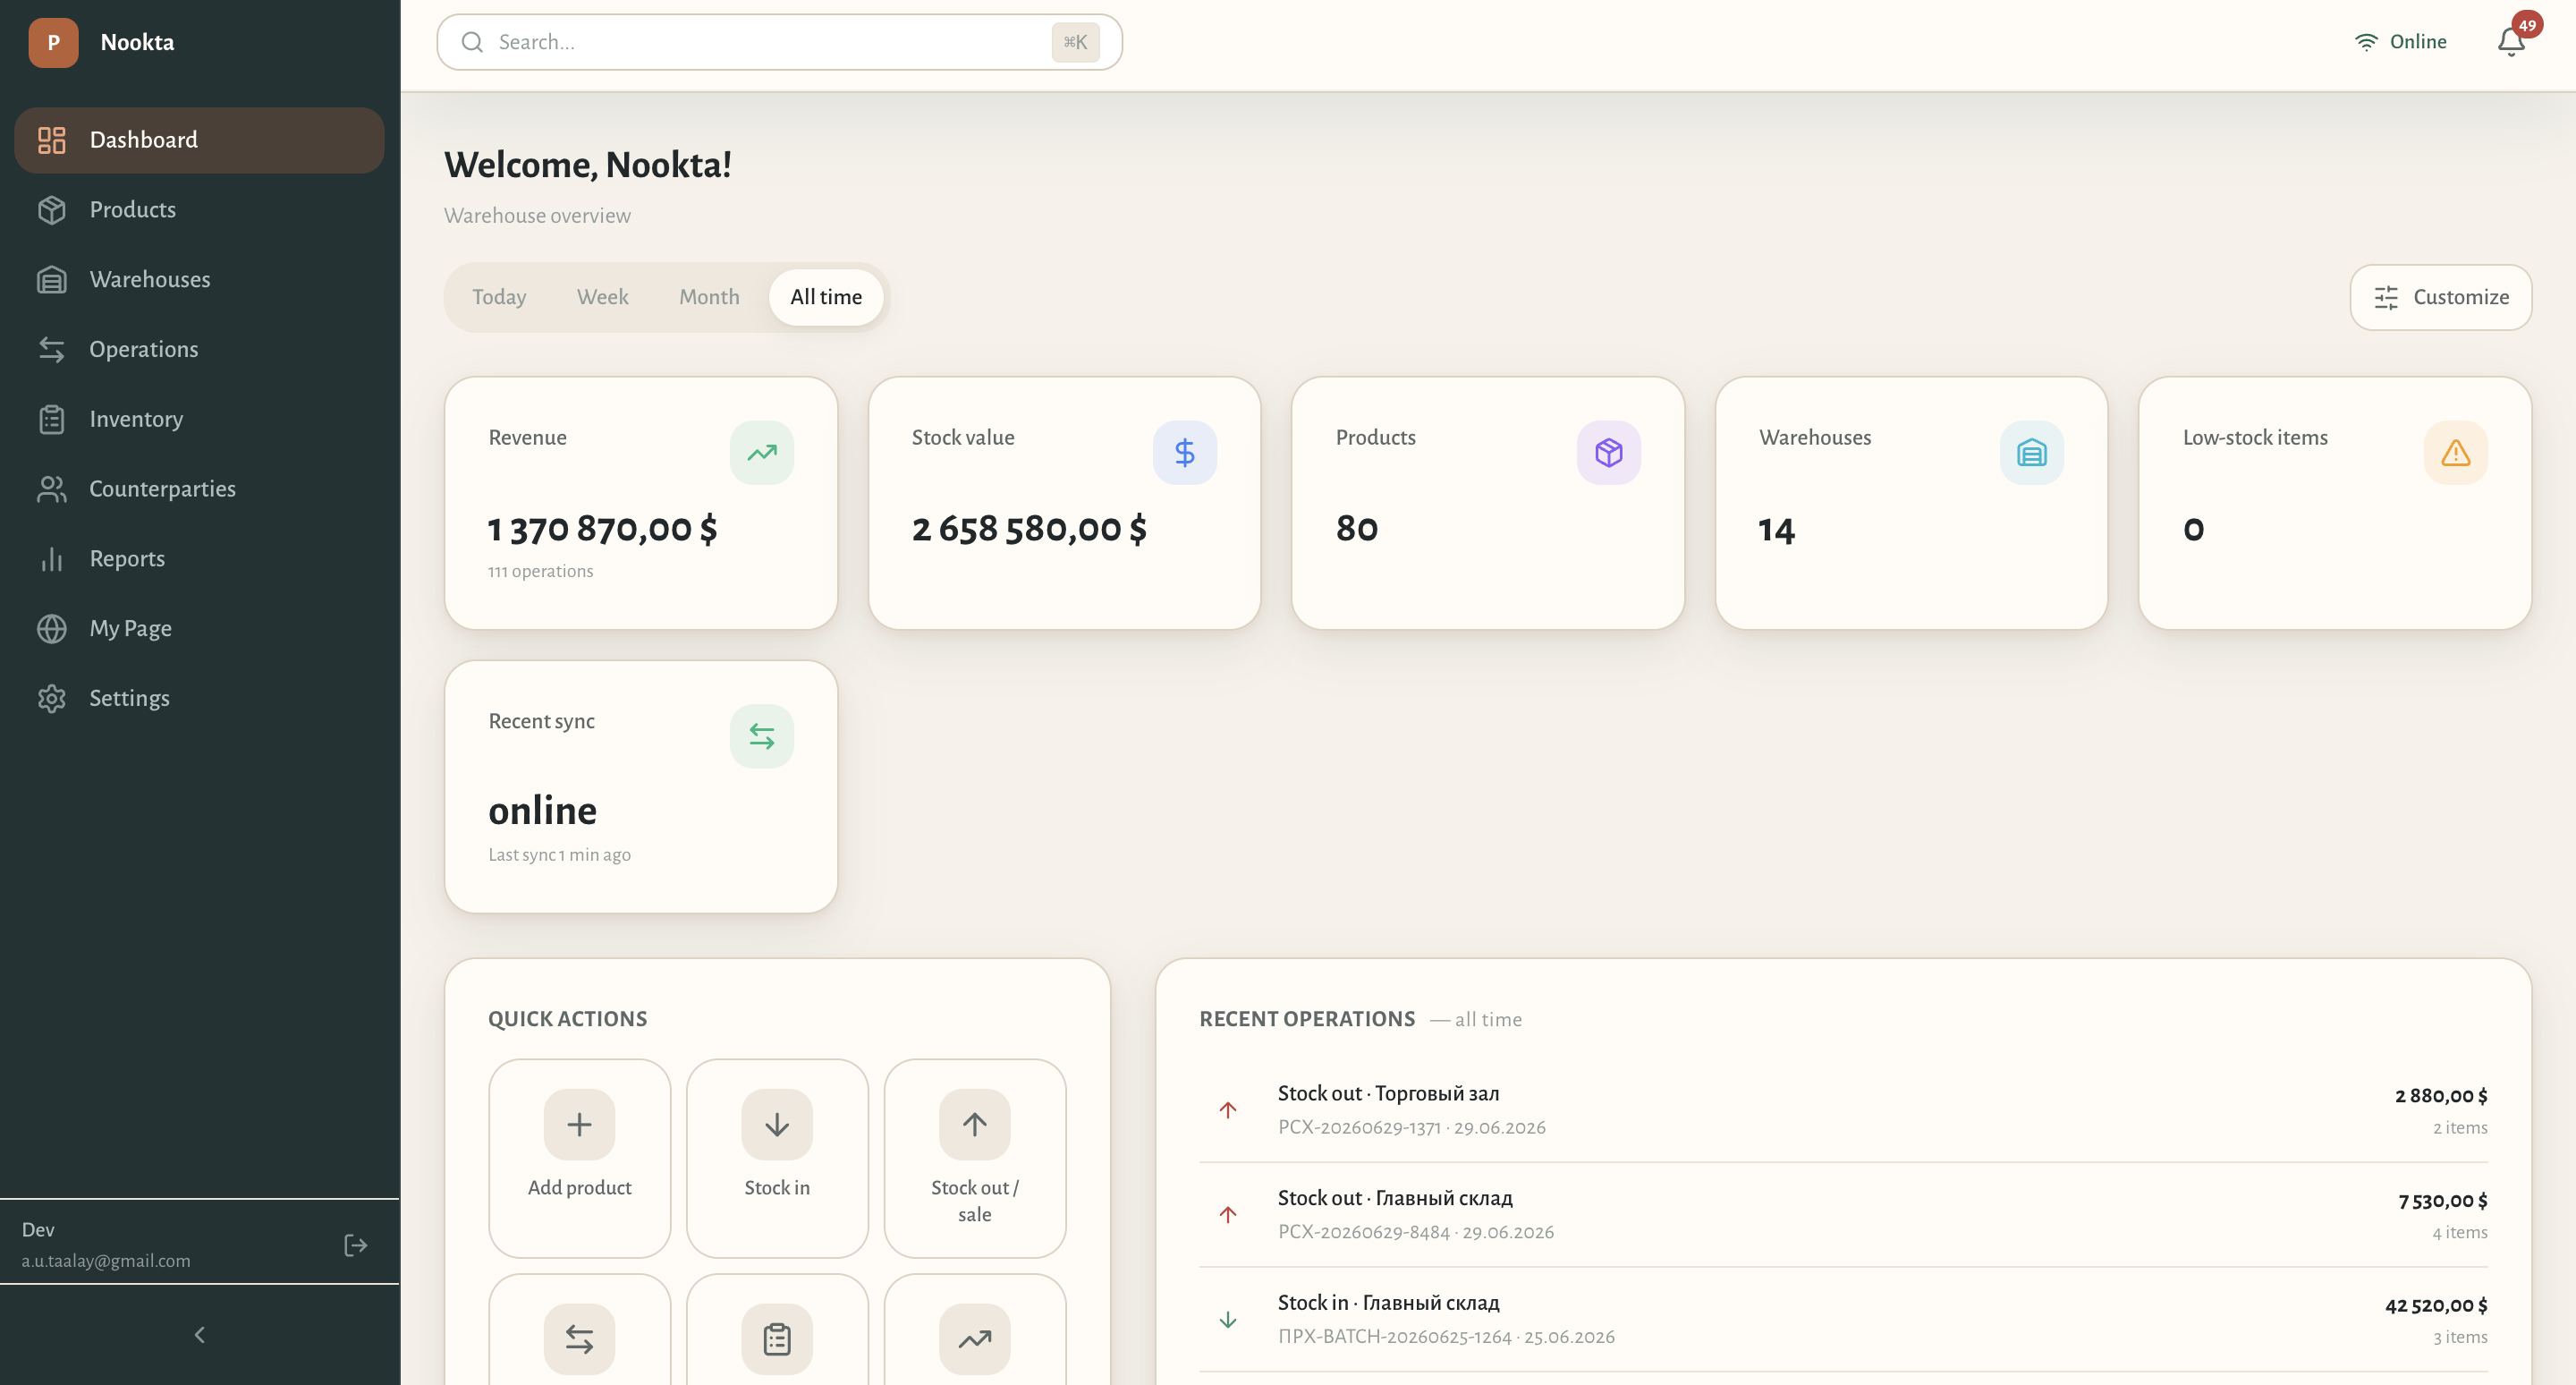Open the Revenue card
The width and height of the screenshot is (2576, 1385).
(641, 503)
